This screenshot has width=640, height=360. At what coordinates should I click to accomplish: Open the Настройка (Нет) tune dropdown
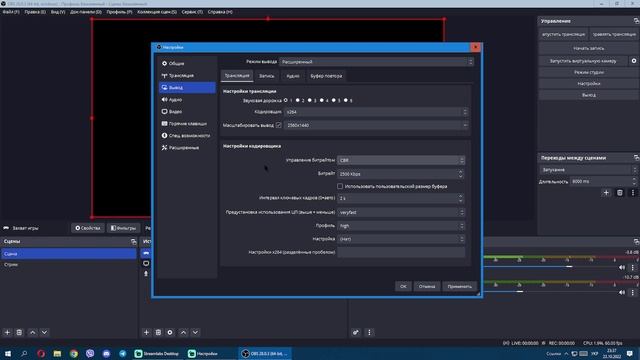(x=401, y=239)
